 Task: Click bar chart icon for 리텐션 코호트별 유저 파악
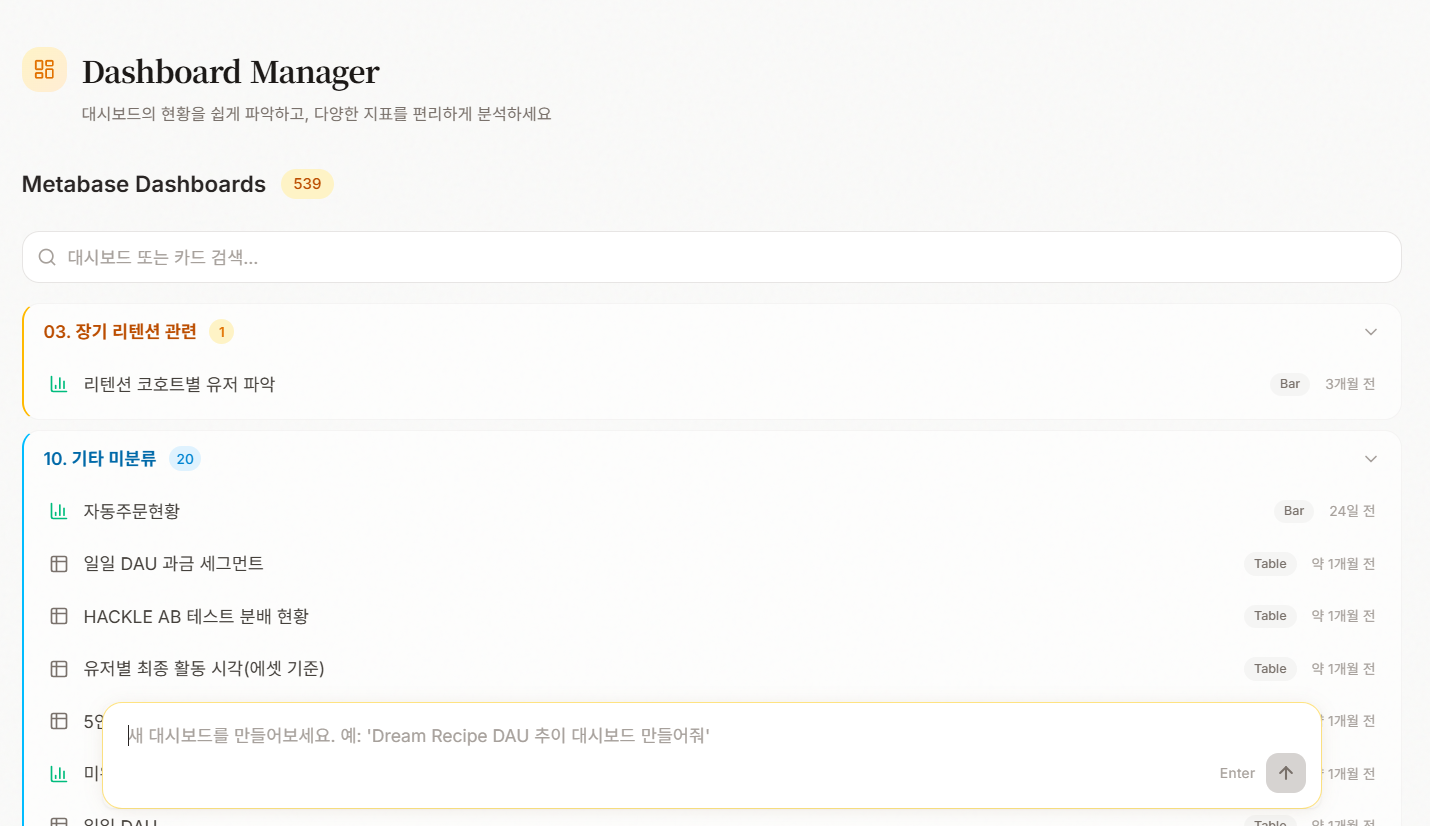pyautogui.click(x=59, y=384)
